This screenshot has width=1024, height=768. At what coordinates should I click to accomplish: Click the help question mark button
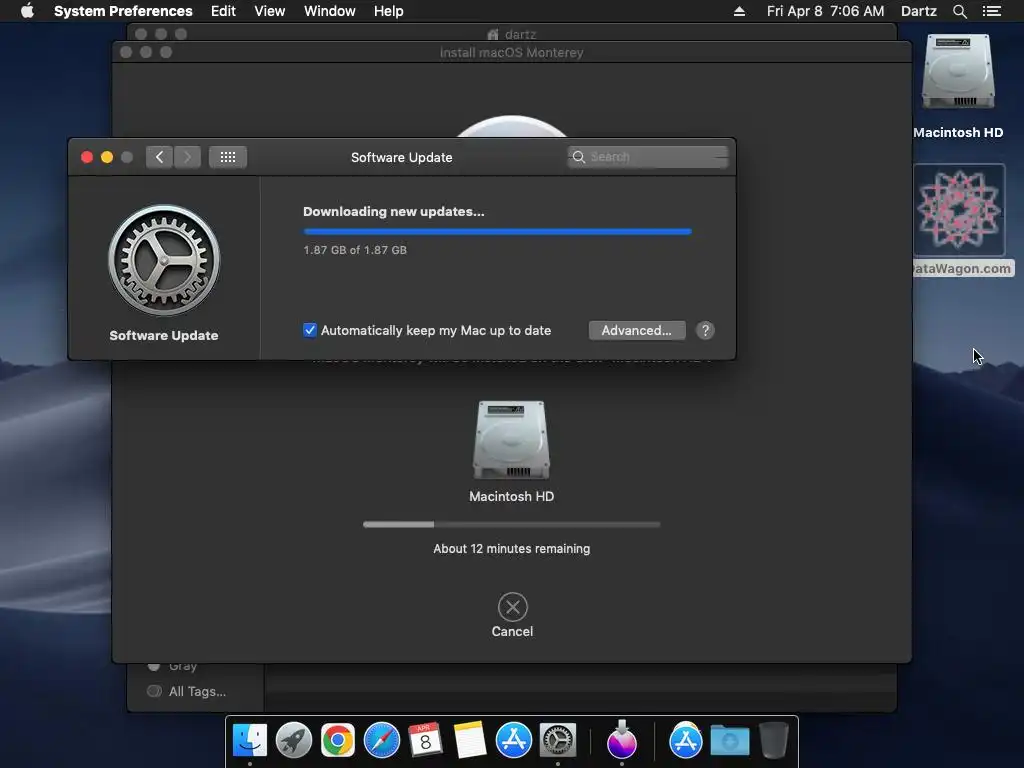[705, 330]
